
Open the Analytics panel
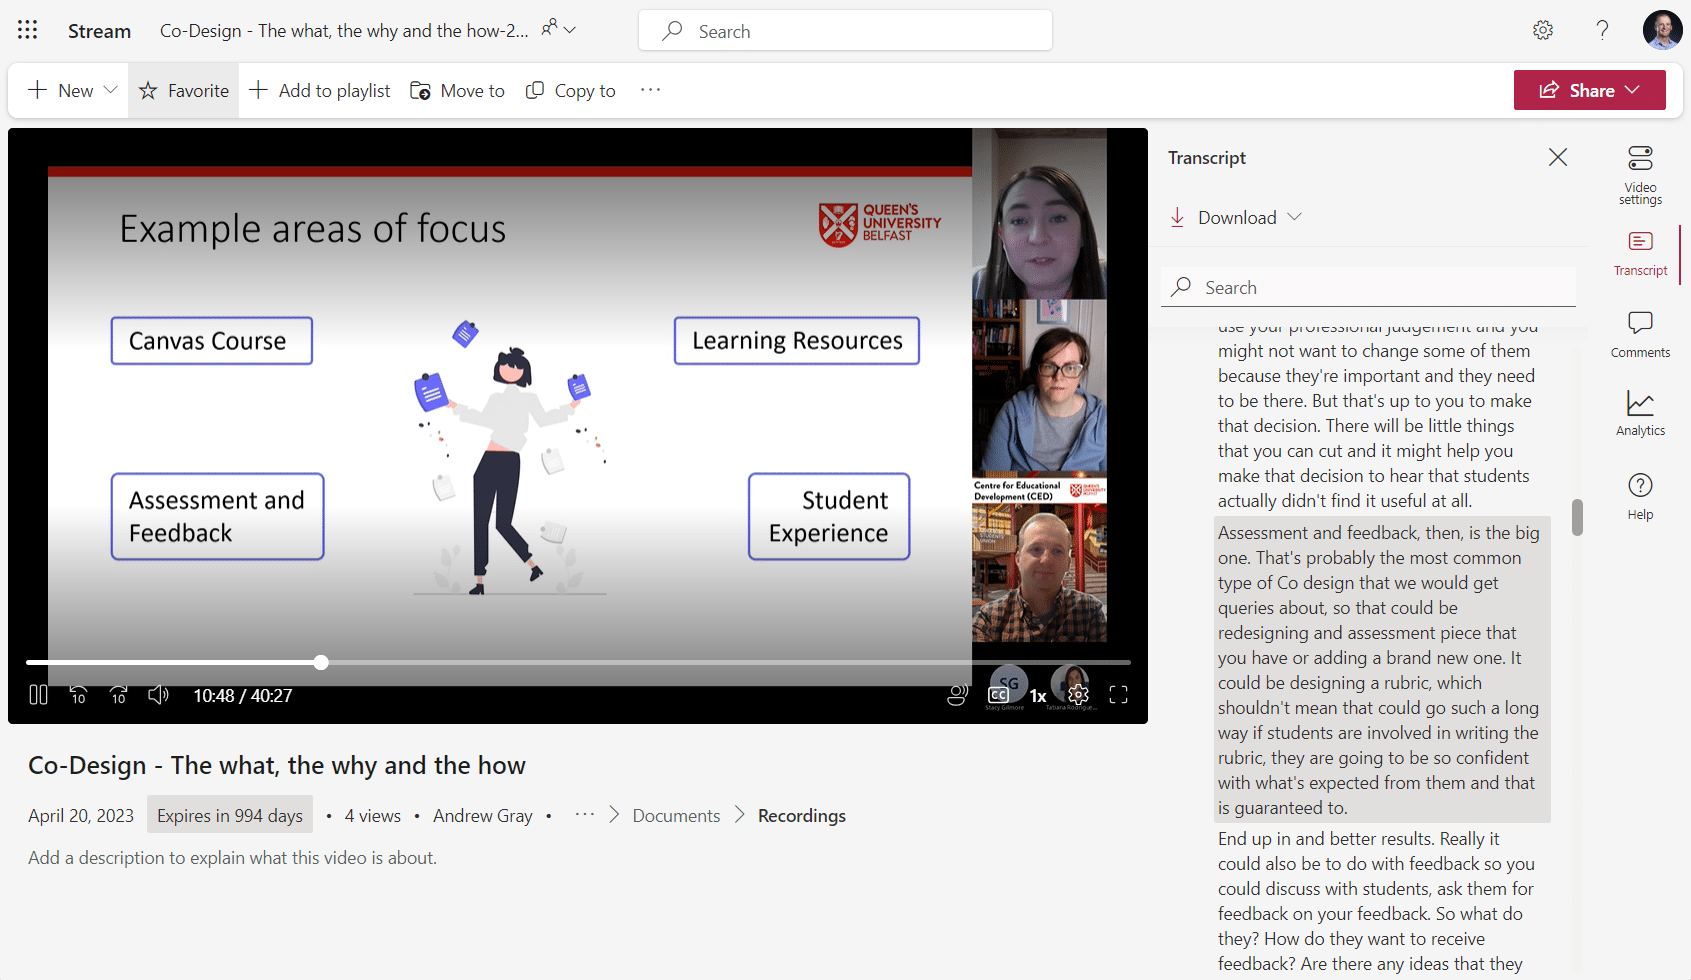pos(1640,412)
